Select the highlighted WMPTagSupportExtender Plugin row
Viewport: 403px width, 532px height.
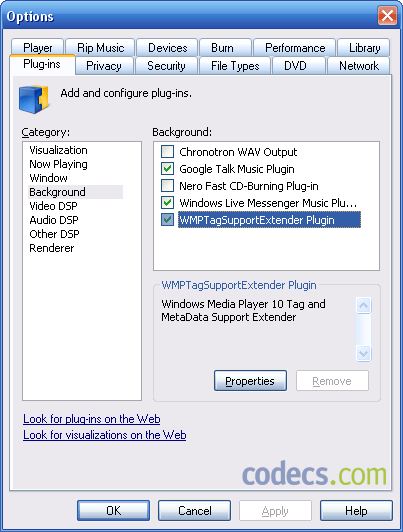(x=269, y=220)
